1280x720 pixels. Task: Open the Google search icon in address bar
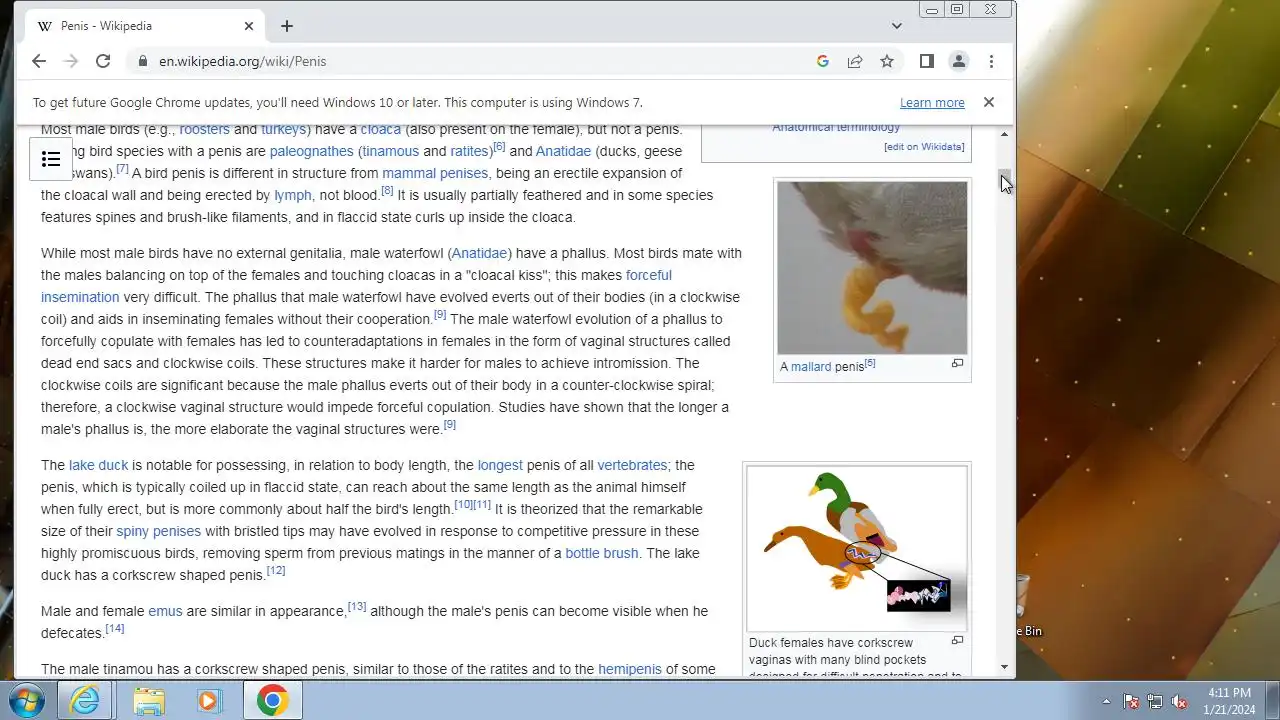tap(823, 61)
